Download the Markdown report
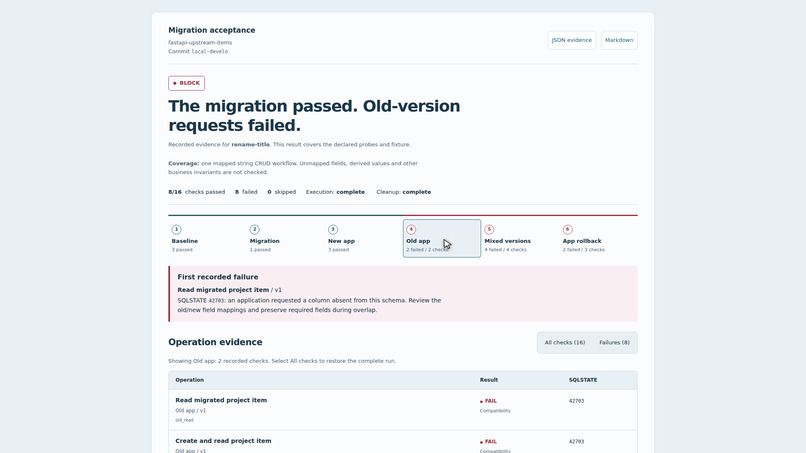Image resolution: width=806 pixels, height=453 pixels. click(x=619, y=40)
